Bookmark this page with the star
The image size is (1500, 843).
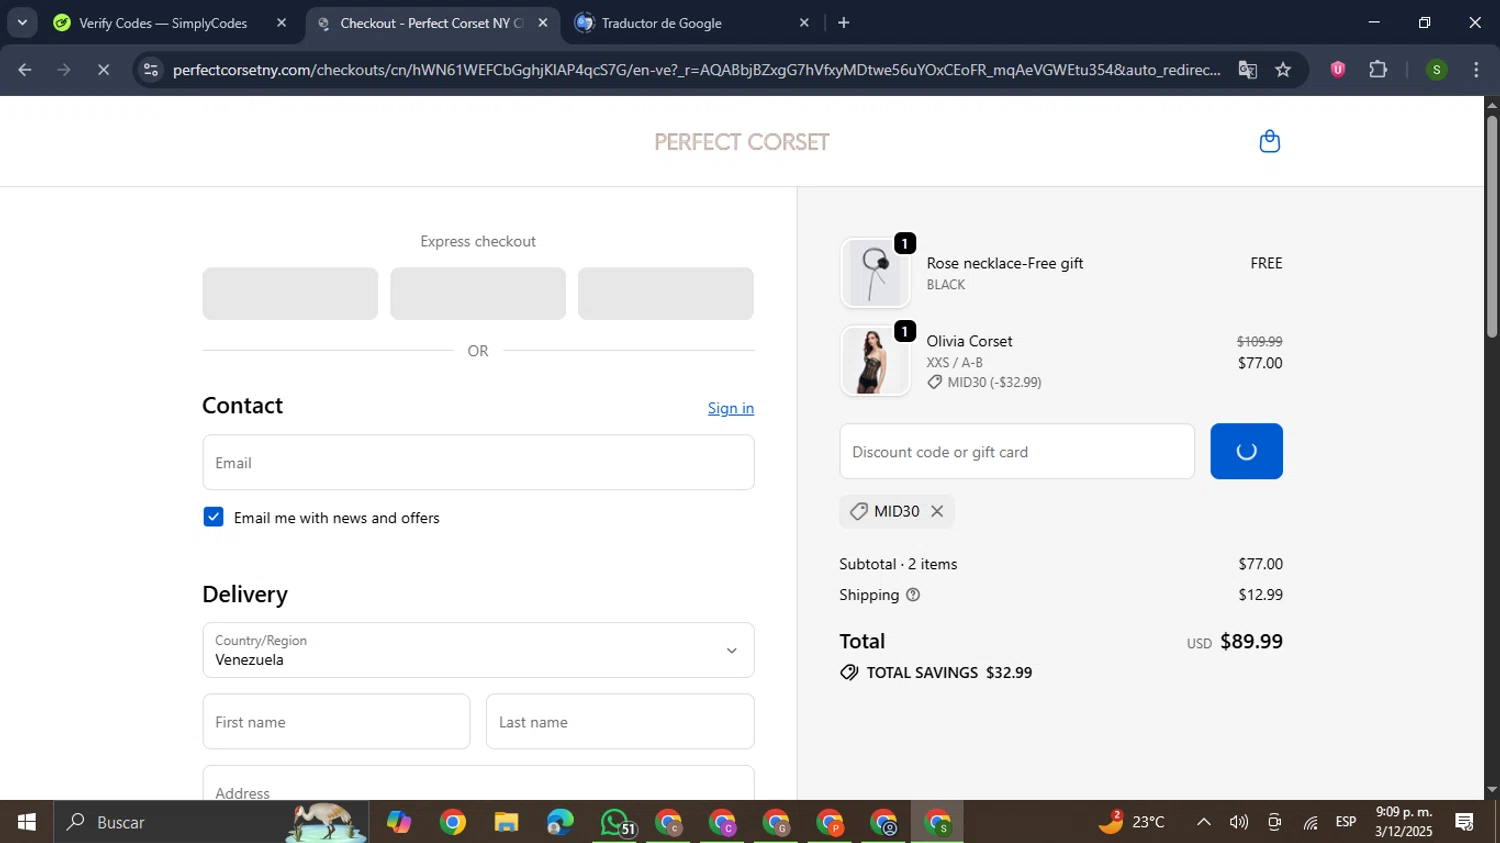pos(1283,70)
